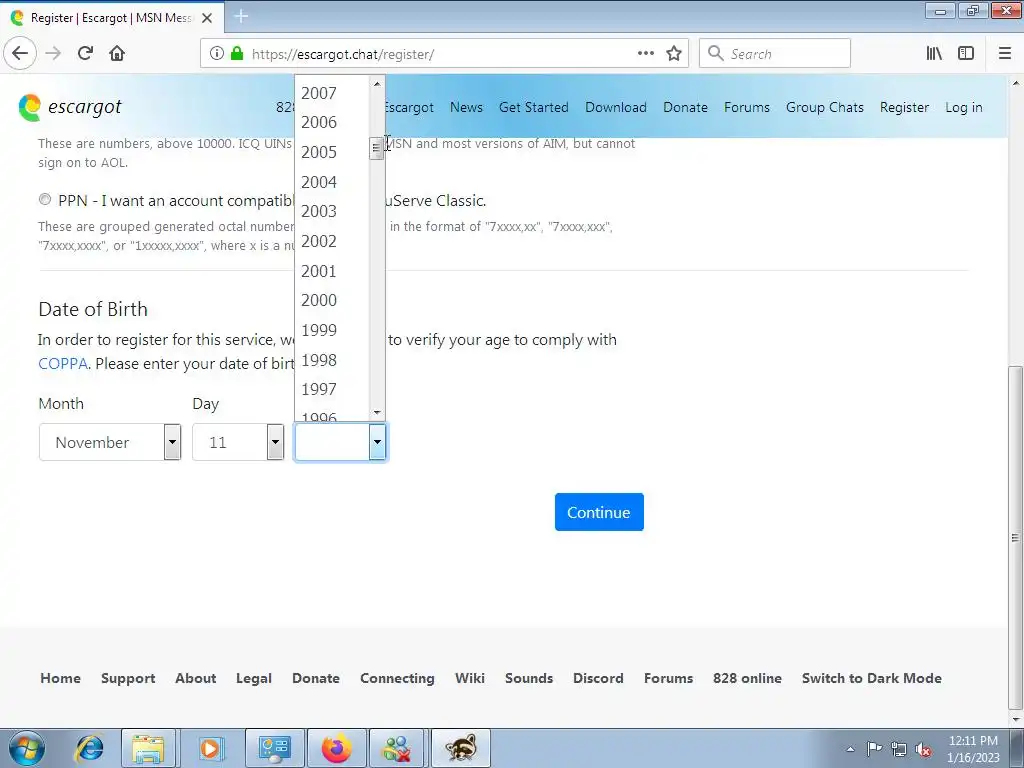The width and height of the screenshot is (1024, 768).
Task: Open the network tray icon
Action: click(x=899, y=749)
